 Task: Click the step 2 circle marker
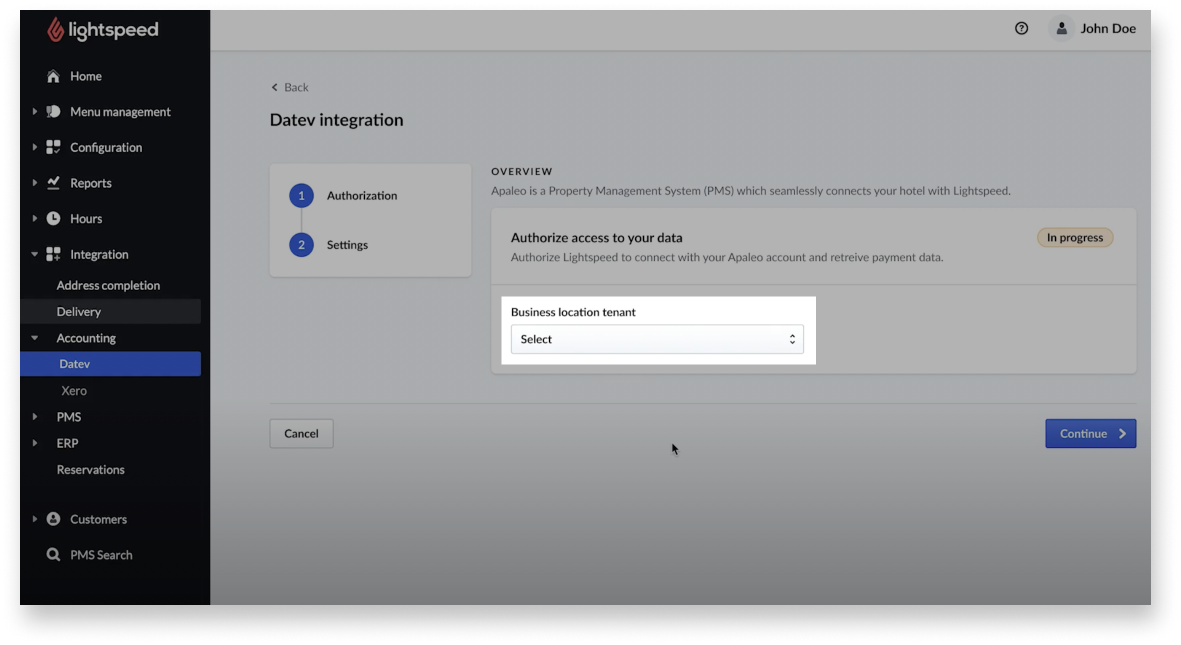pos(301,245)
